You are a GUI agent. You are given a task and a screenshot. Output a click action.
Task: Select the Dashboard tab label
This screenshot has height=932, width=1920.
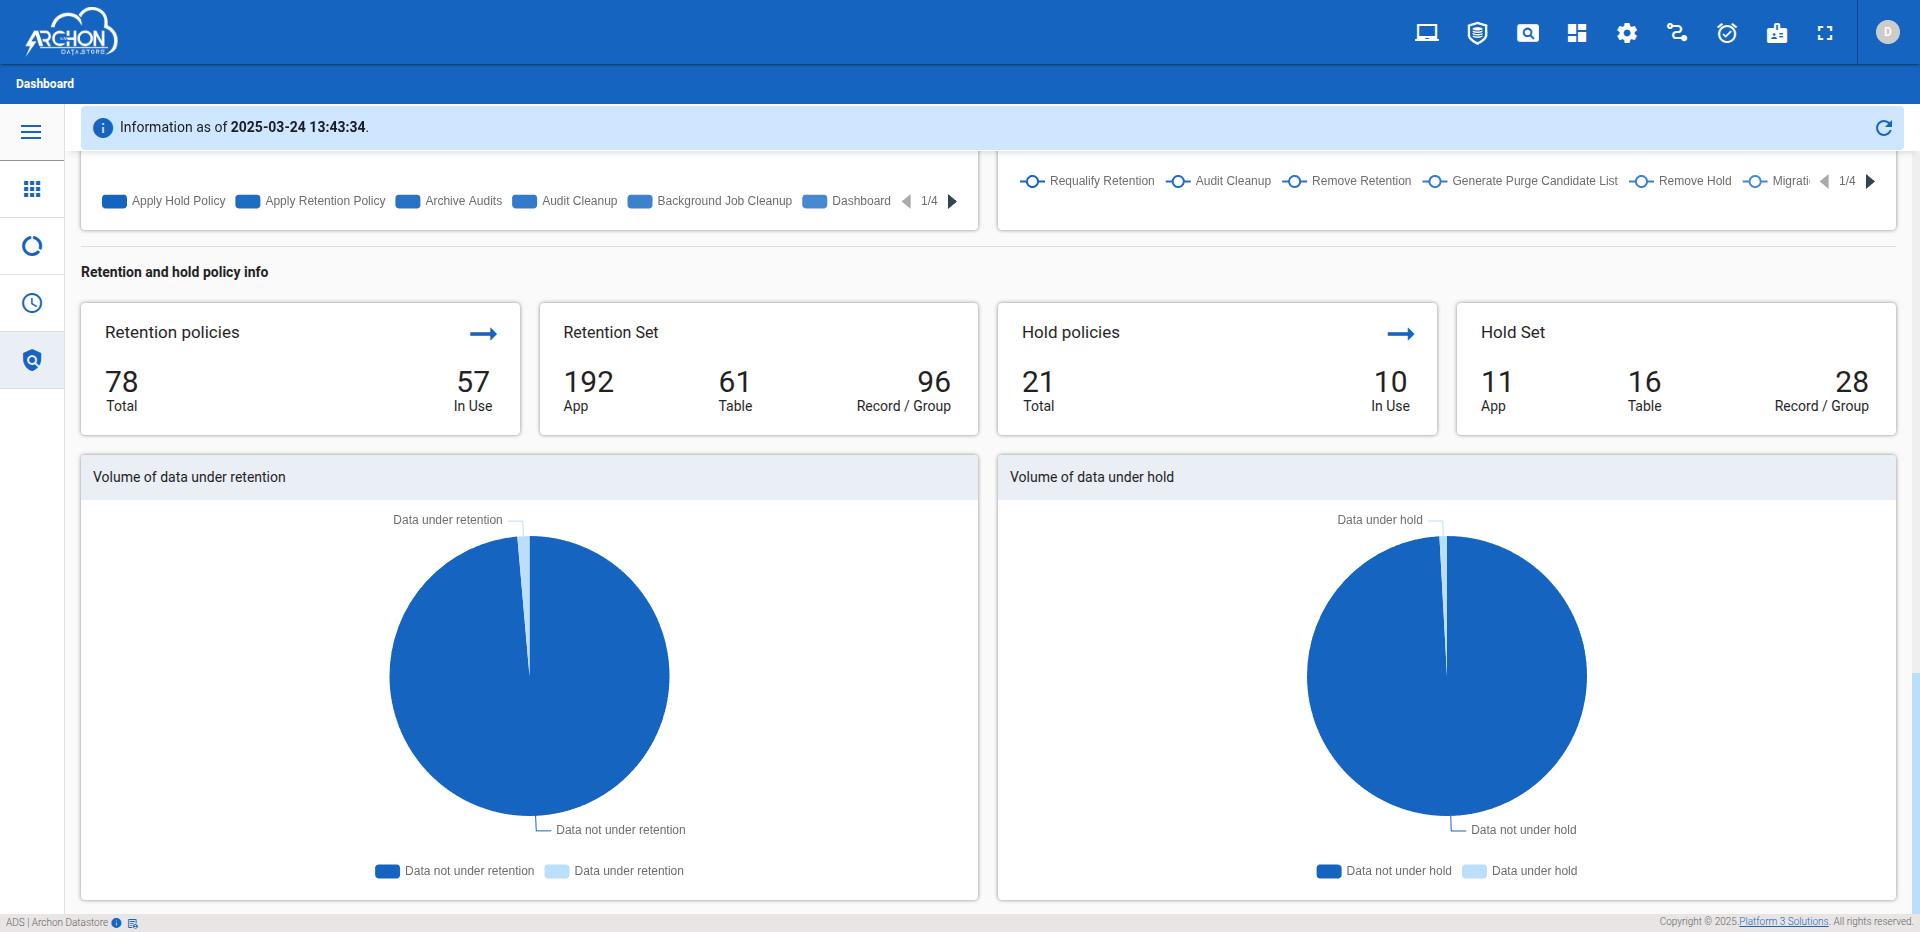45,84
